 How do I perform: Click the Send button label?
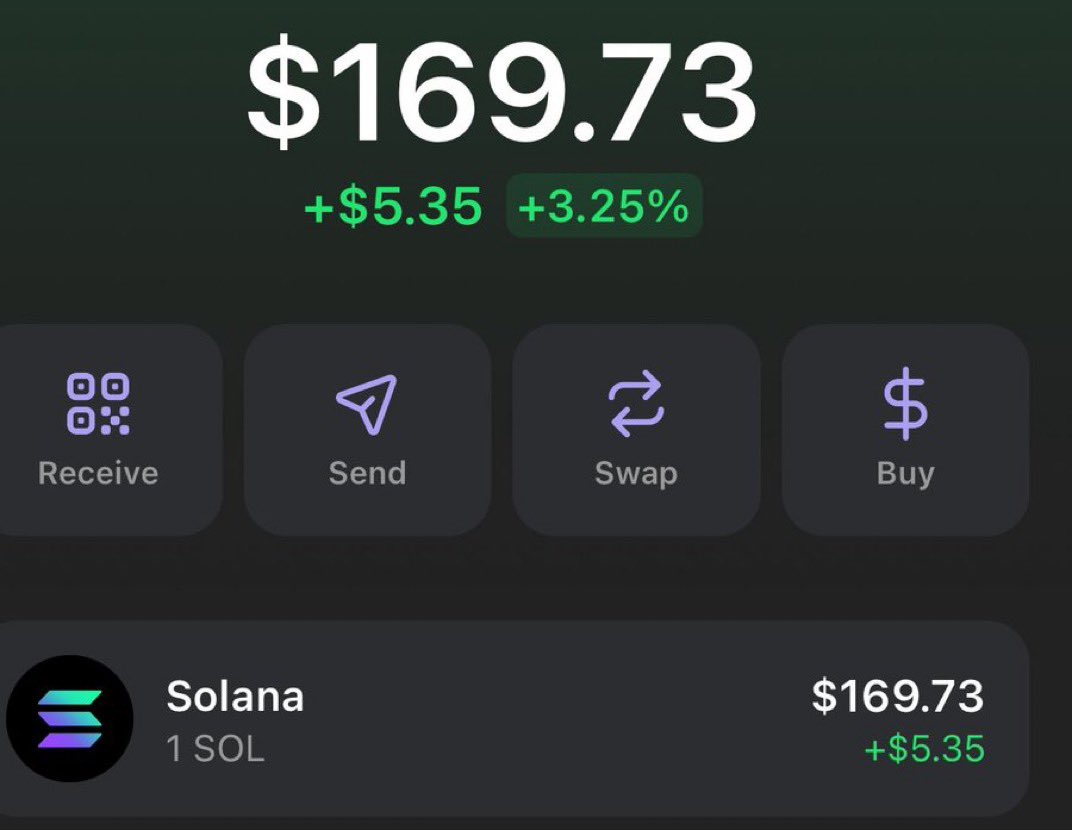(367, 473)
